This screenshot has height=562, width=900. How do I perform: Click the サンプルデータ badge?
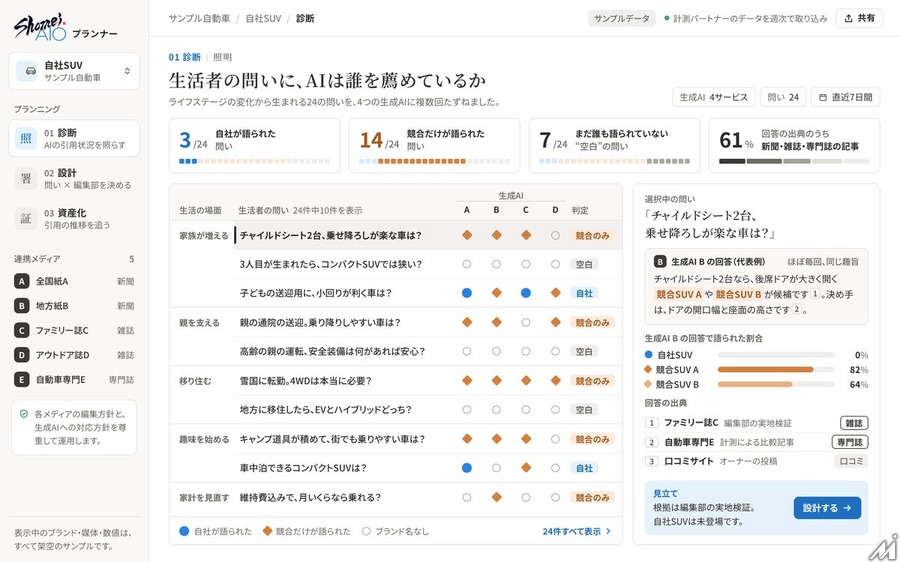tap(622, 18)
